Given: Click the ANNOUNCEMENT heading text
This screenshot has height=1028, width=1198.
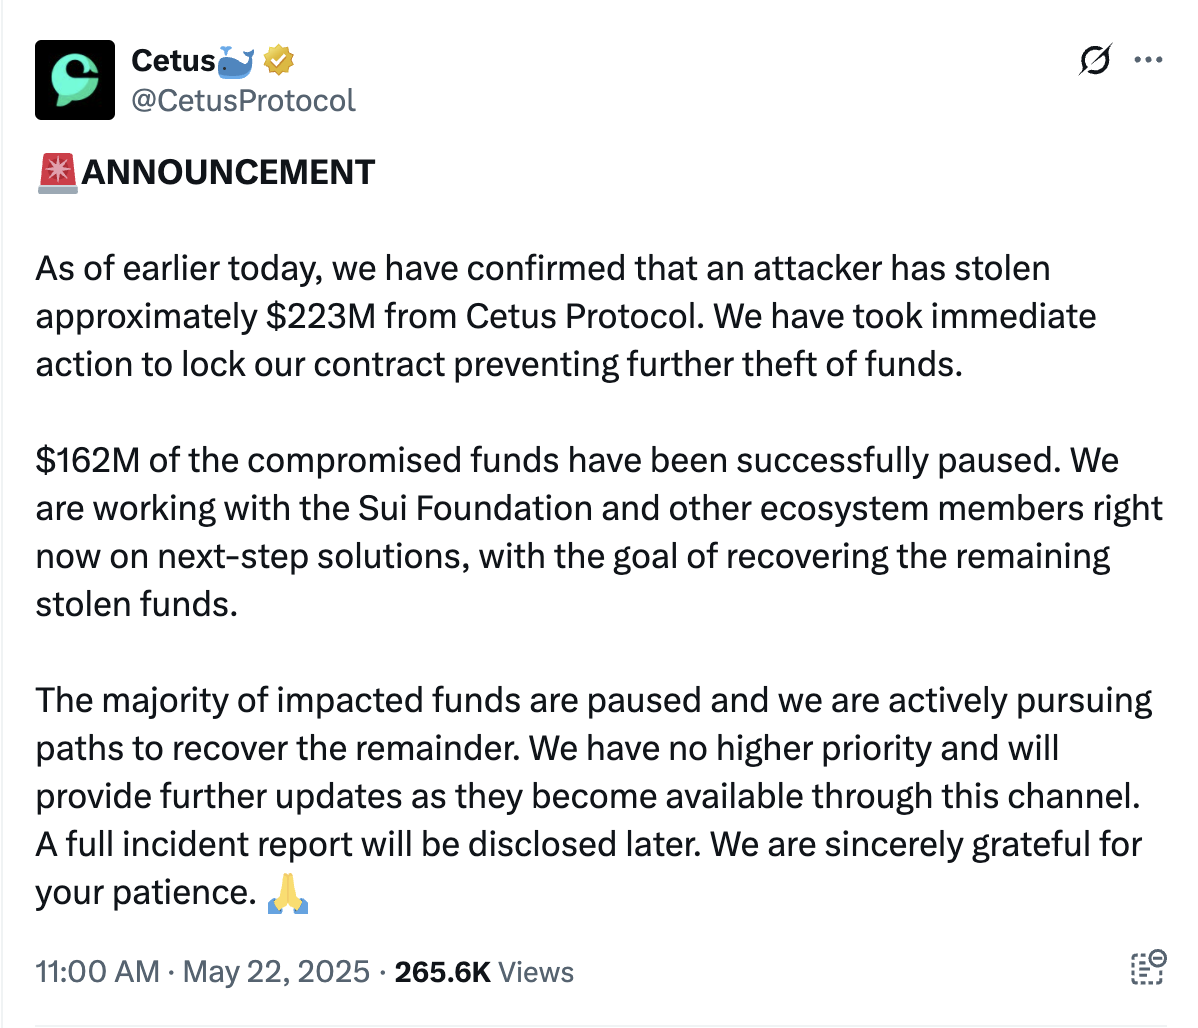Looking at the screenshot, I should 228,172.
